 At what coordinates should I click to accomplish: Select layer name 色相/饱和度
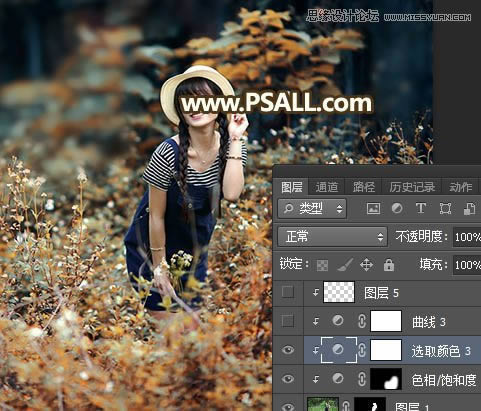pos(444,380)
